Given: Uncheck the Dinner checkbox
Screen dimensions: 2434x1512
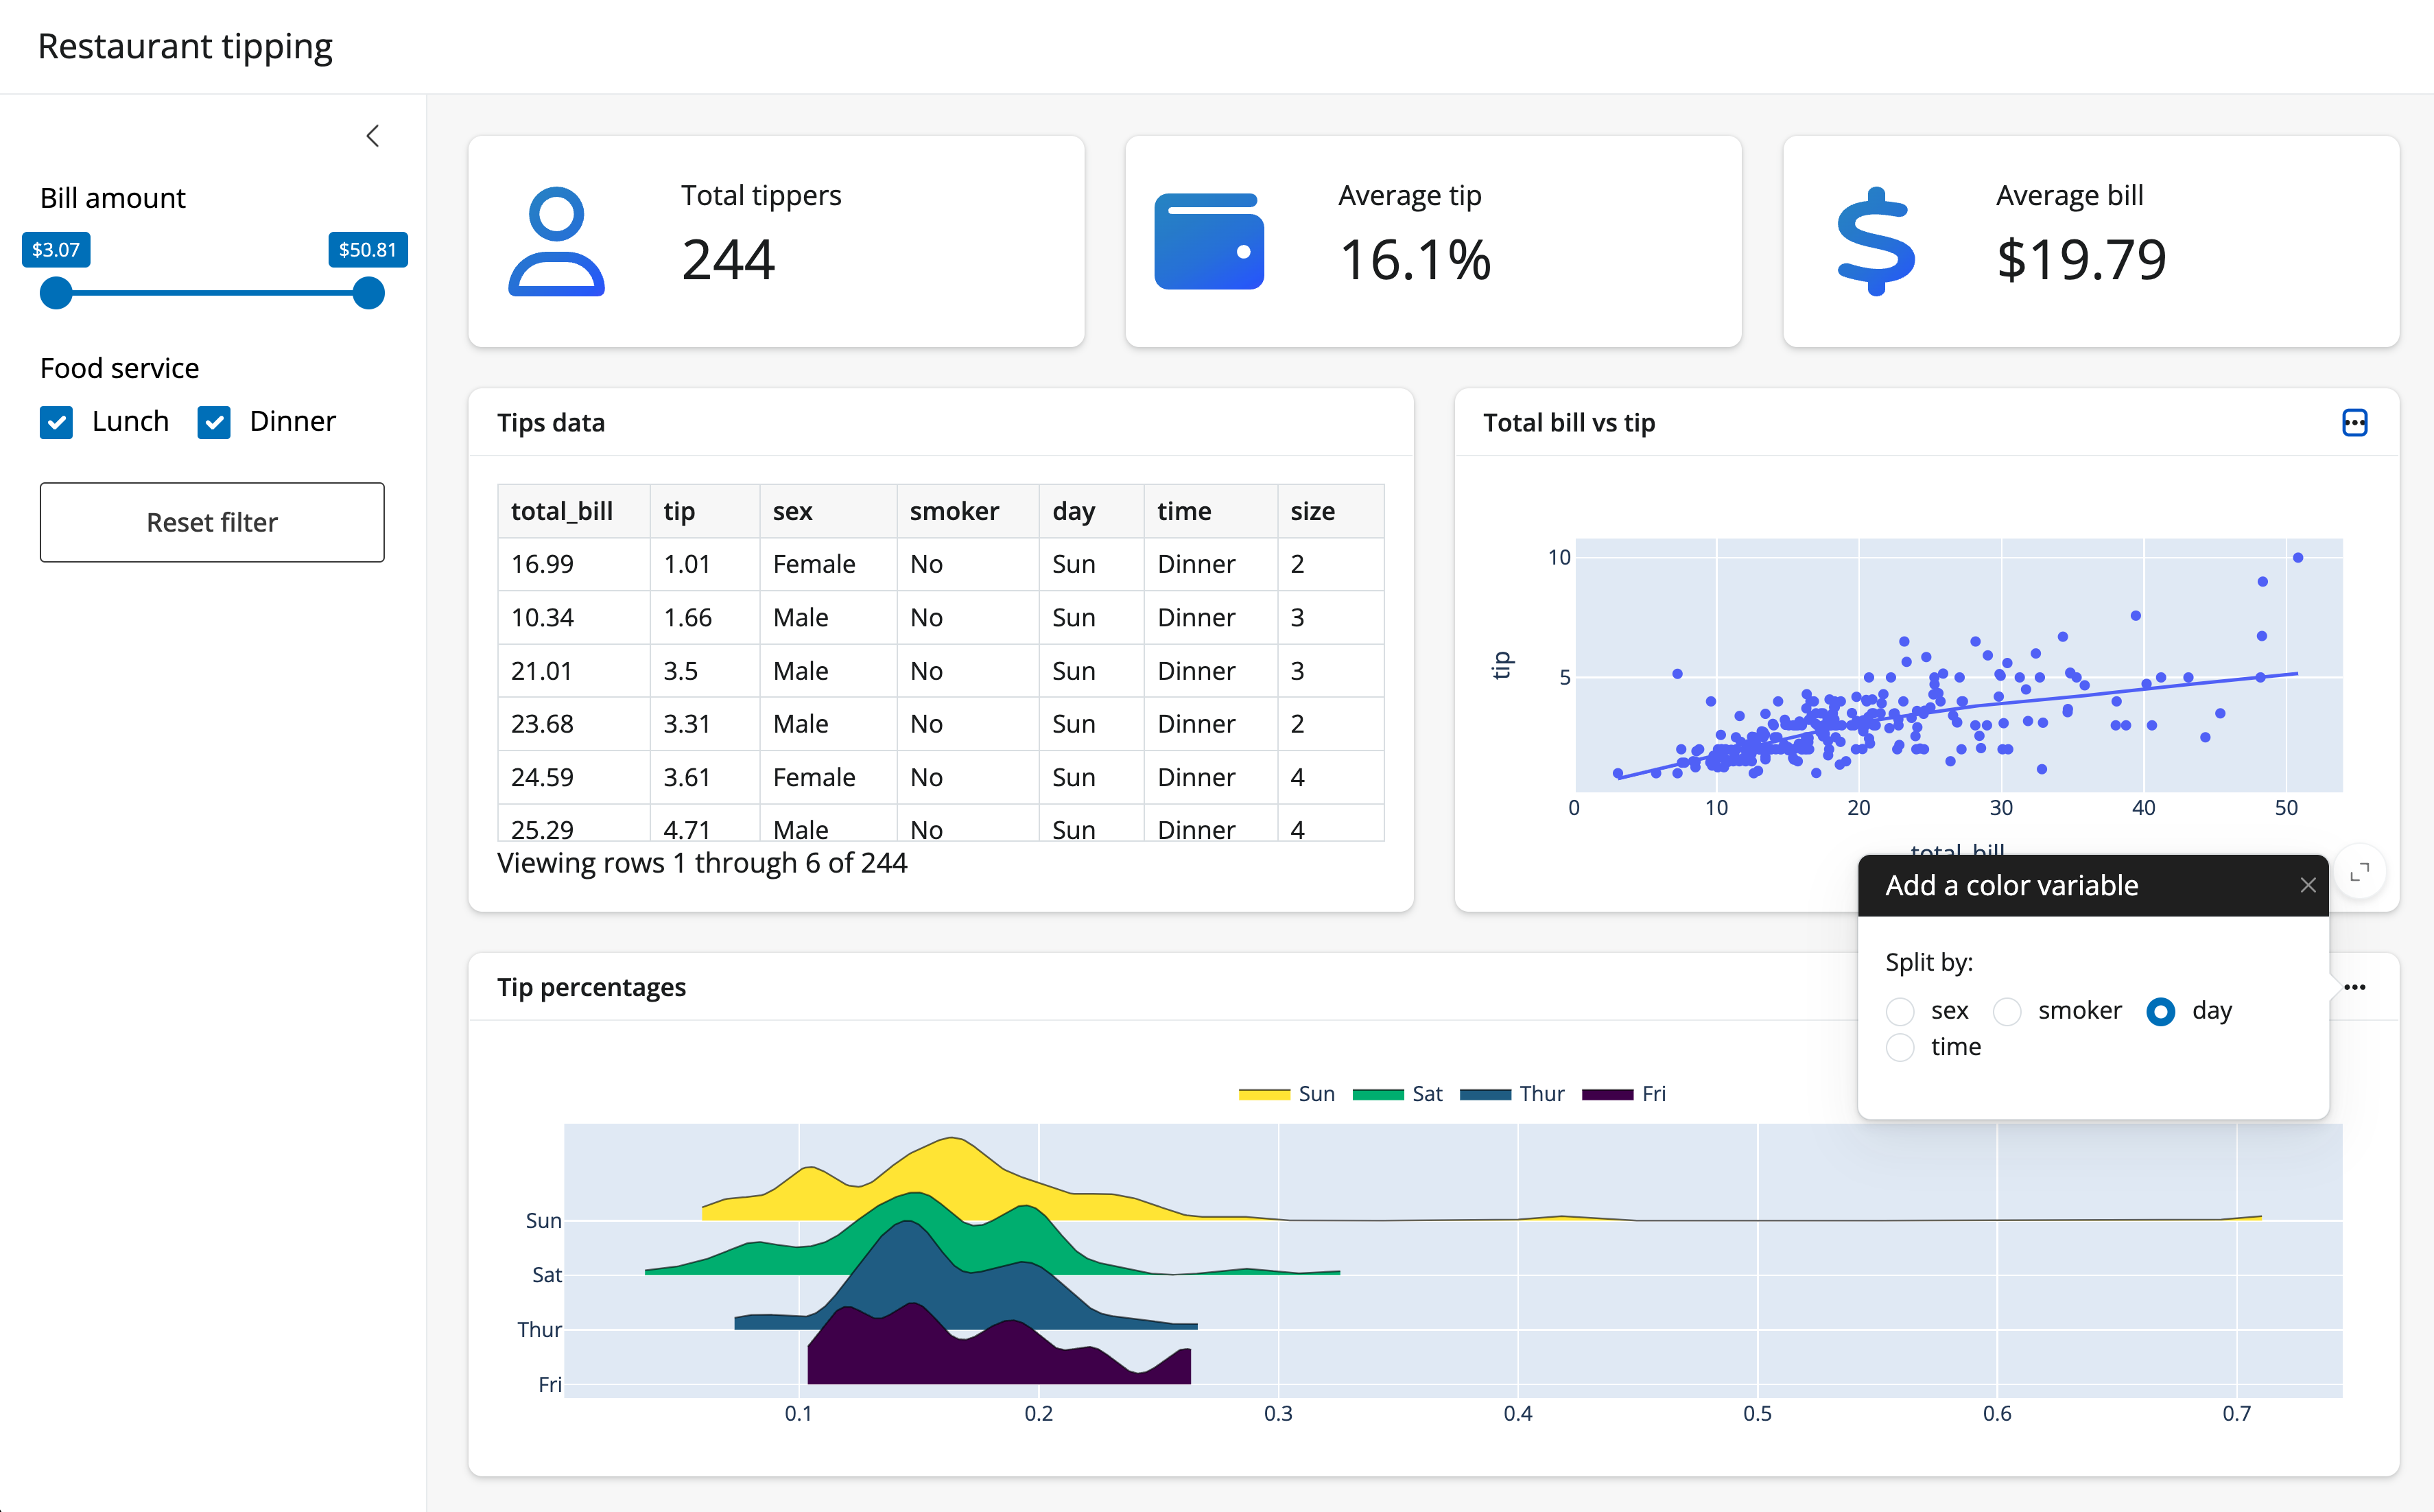Looking at the screenshot, I should pos(214,422).
